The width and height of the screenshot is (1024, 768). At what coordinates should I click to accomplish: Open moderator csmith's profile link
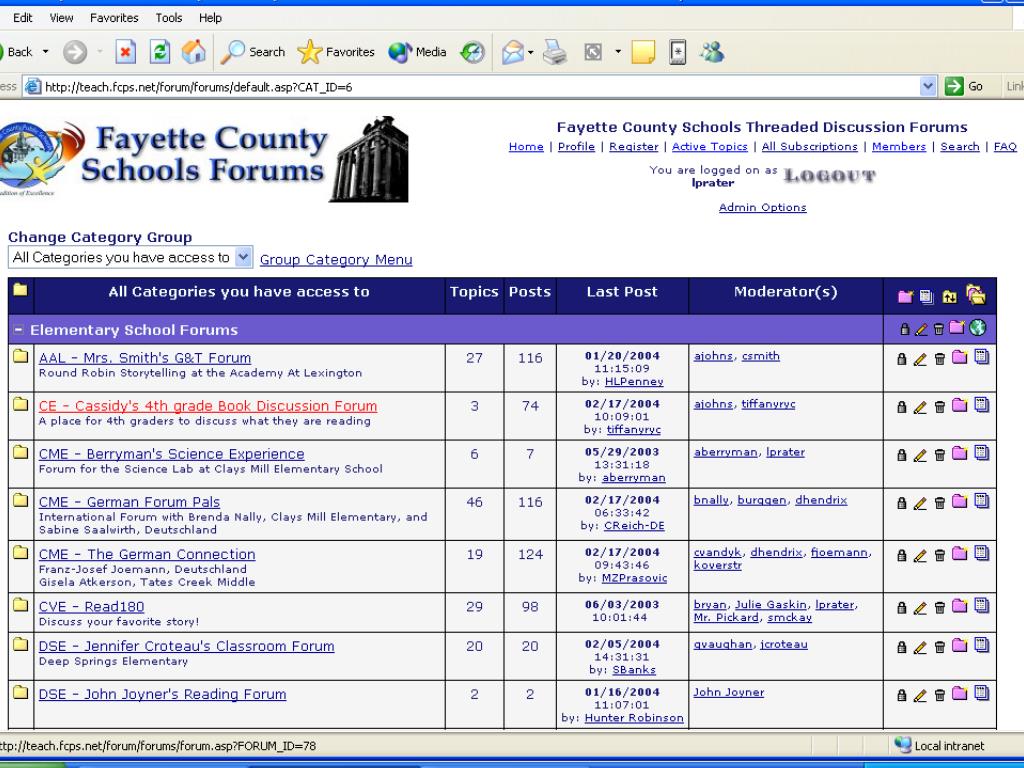point(761,356)
